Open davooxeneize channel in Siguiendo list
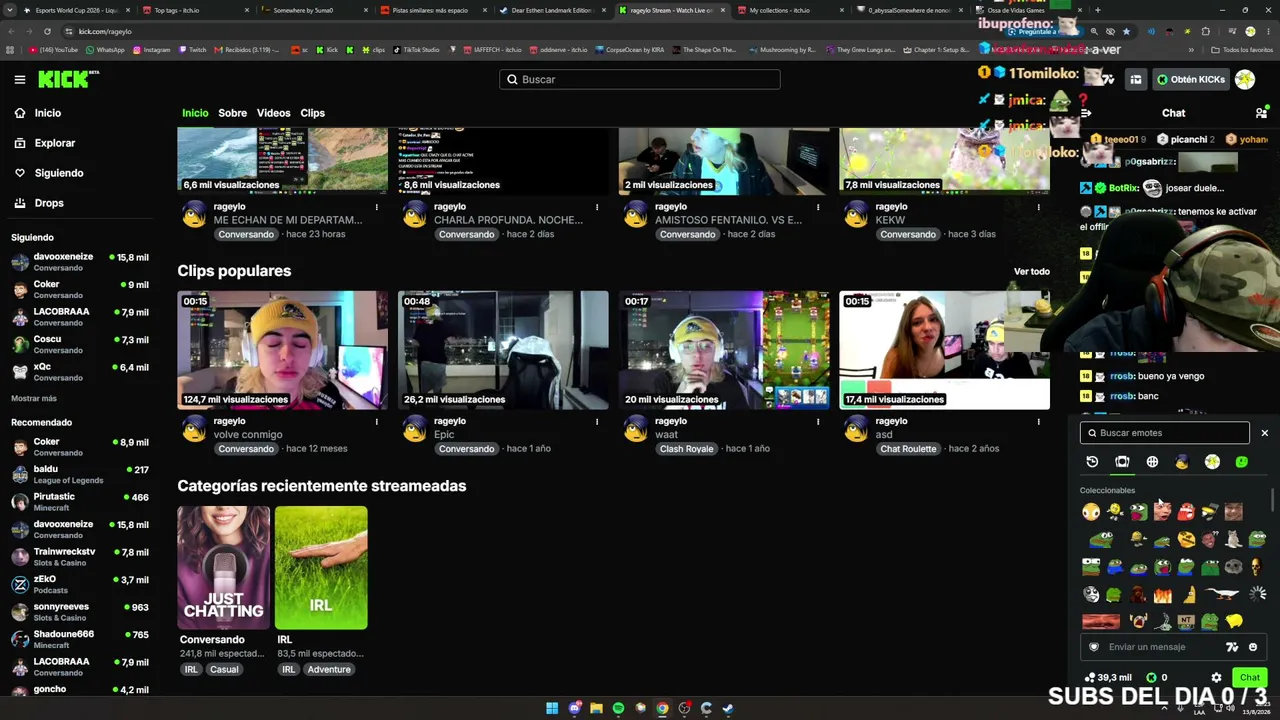 tap(80, 262)
